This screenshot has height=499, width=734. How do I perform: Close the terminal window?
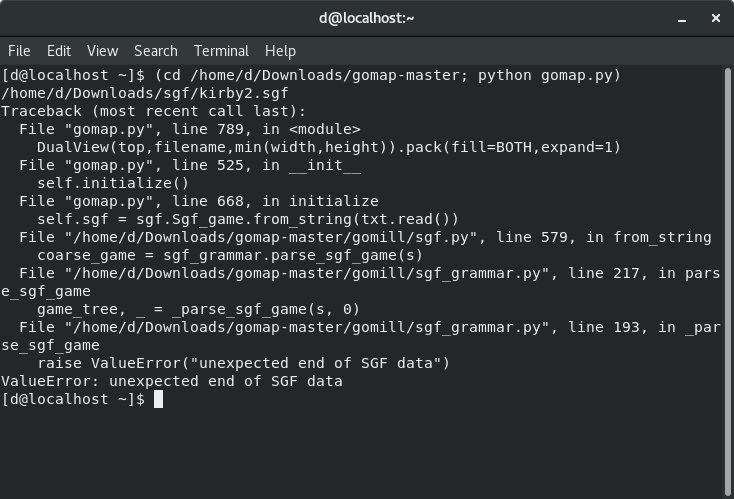tap(714, 18)
